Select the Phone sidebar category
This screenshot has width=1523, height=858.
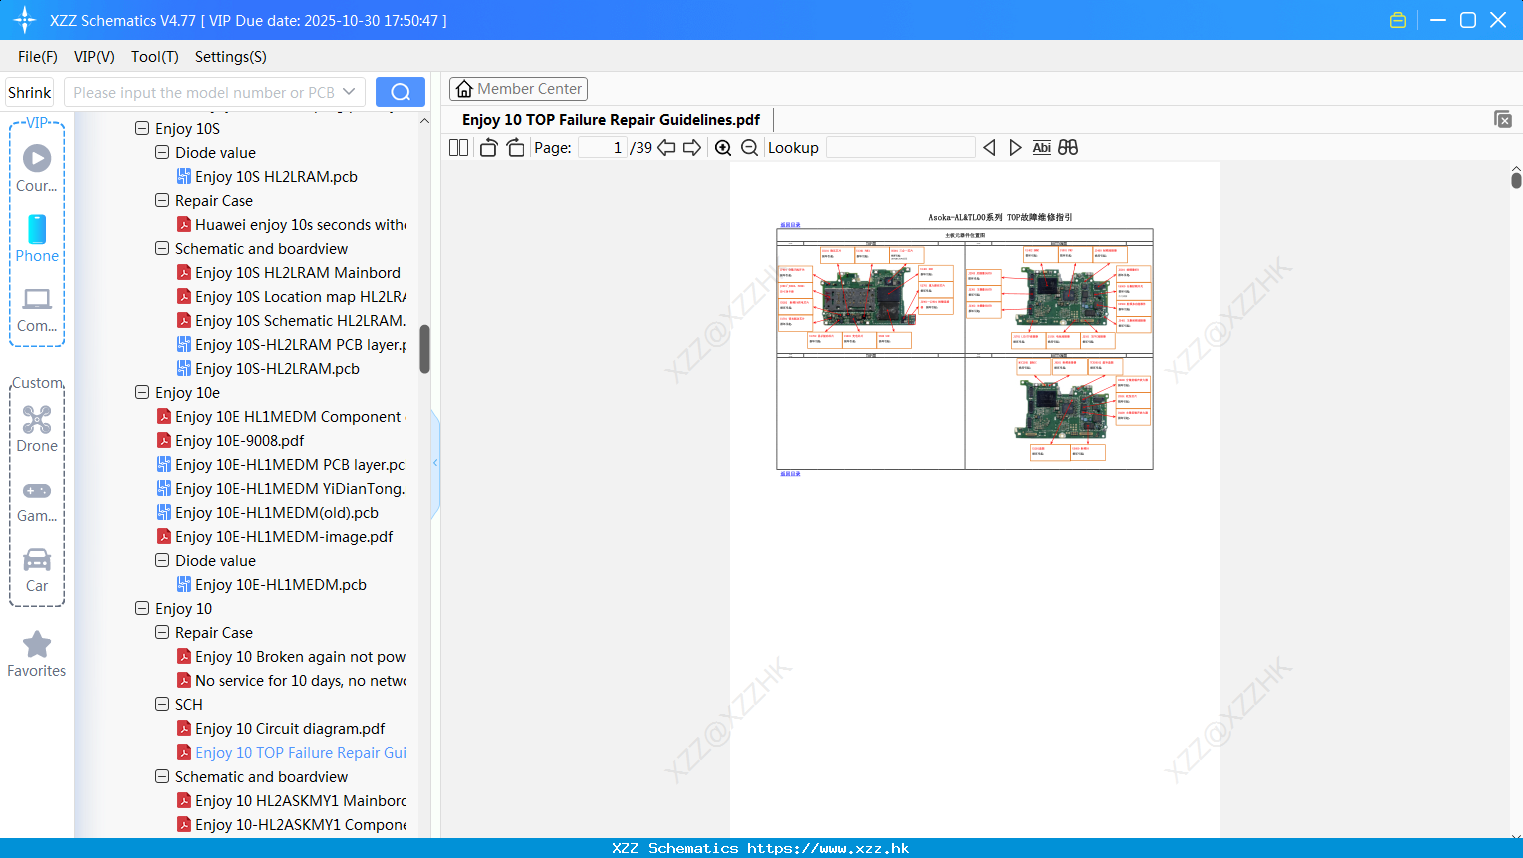pos(37,238)
